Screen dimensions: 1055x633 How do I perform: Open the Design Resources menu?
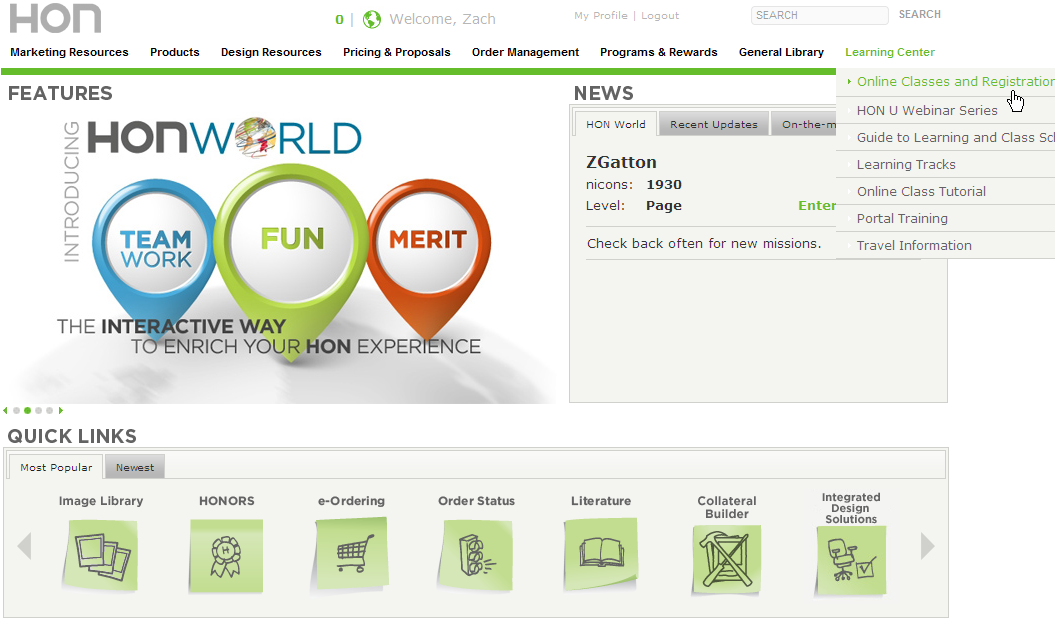click(x=271, y=52)
